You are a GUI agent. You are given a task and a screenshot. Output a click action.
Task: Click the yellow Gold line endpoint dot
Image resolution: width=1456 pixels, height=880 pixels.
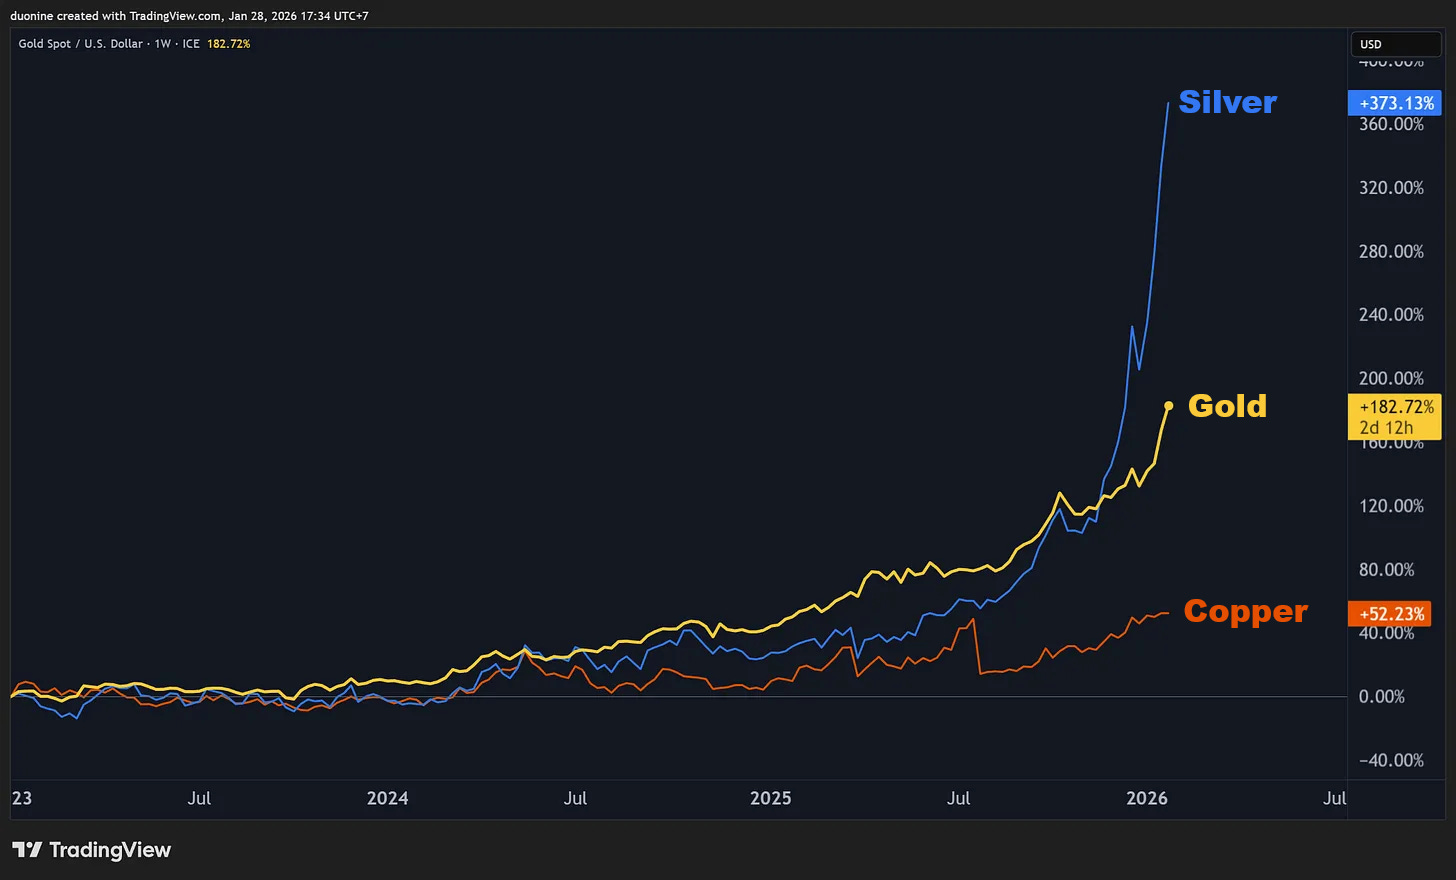(1168, 405)
